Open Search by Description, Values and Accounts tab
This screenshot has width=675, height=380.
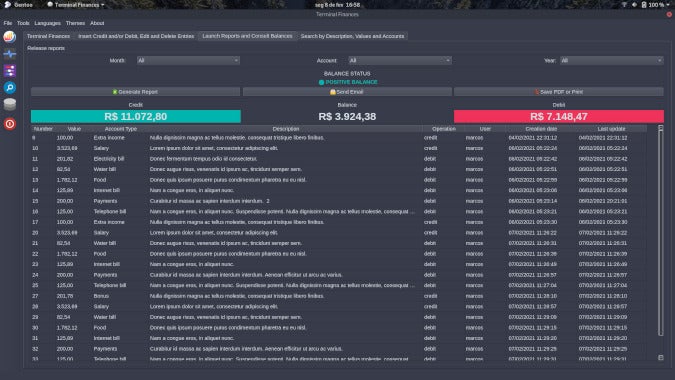click(x=352, y=36)
